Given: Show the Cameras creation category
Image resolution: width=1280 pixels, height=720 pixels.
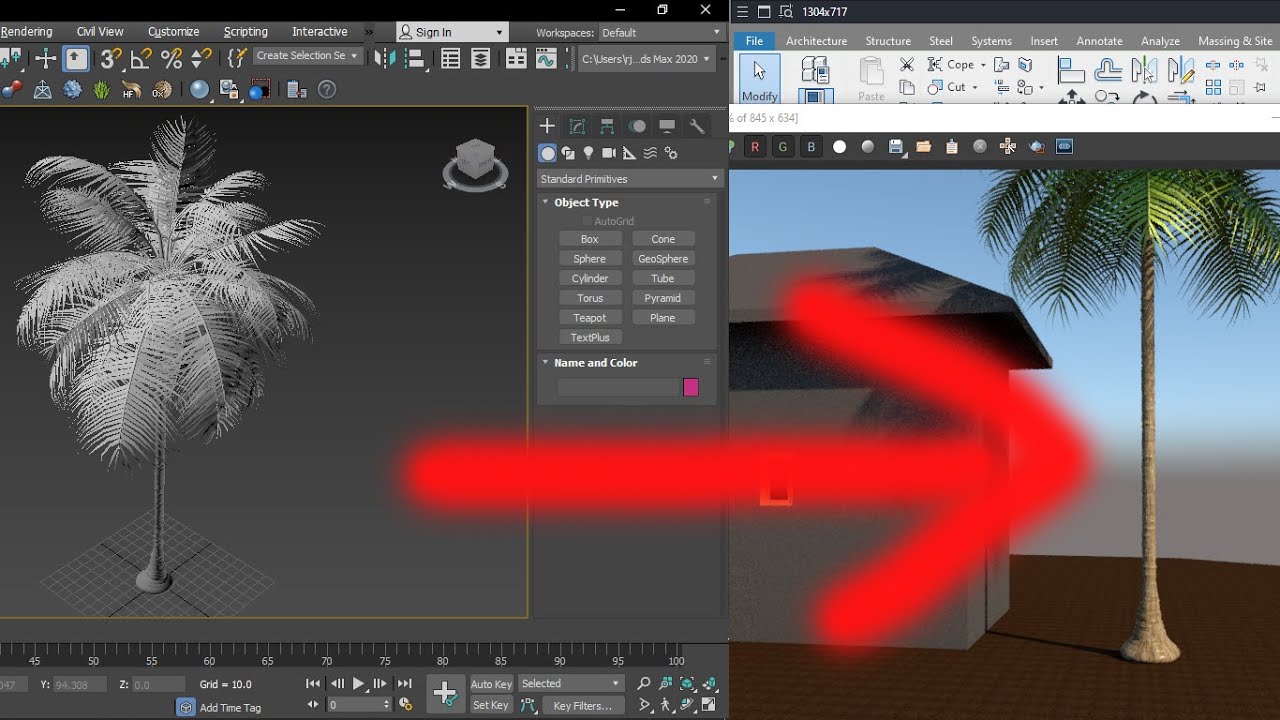Looking at the screenshot, I should tap(609, 153).
